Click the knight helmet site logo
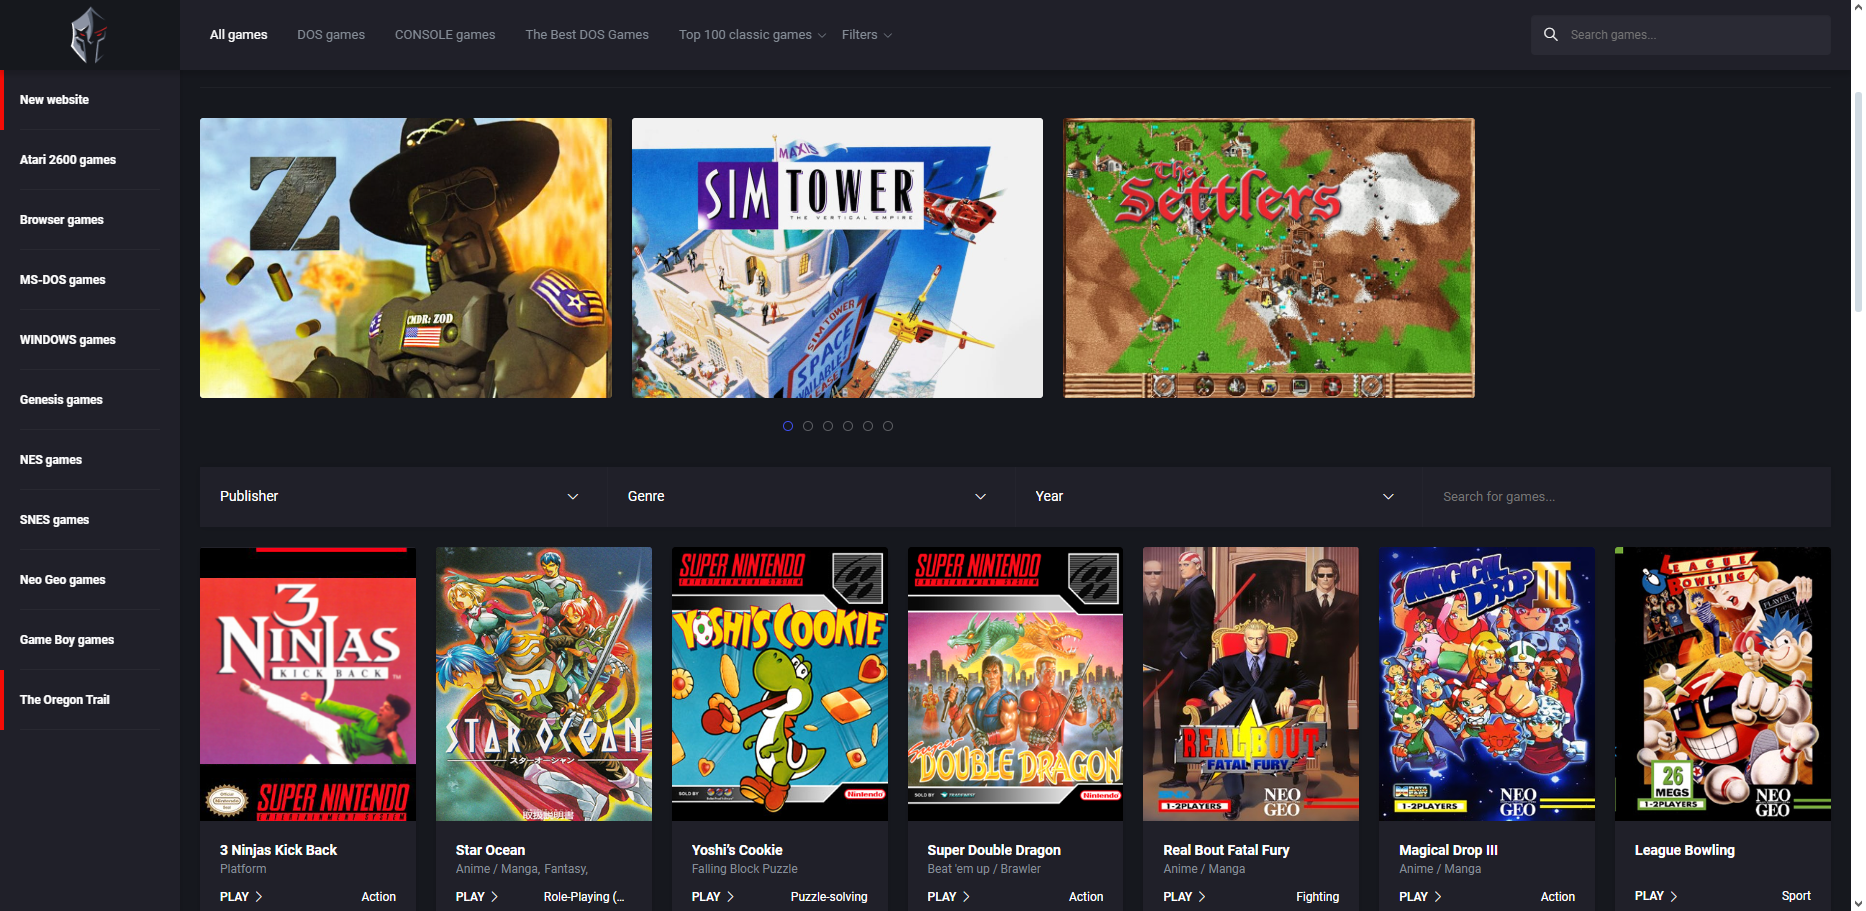Screen dimensions: 1866x911 [x=89, y=35]
